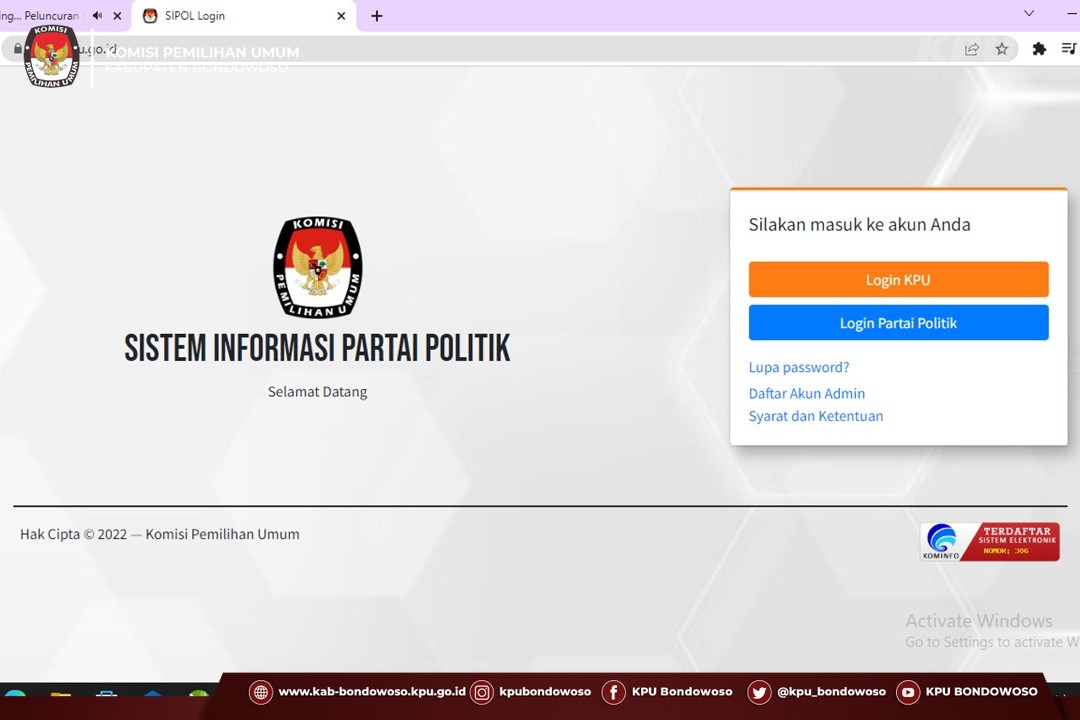The width and height of the screenshot is (1080, 720).
Task: Click the blue Login Partai Politik button
Action: pyautogui.click(x=898, y=323)
